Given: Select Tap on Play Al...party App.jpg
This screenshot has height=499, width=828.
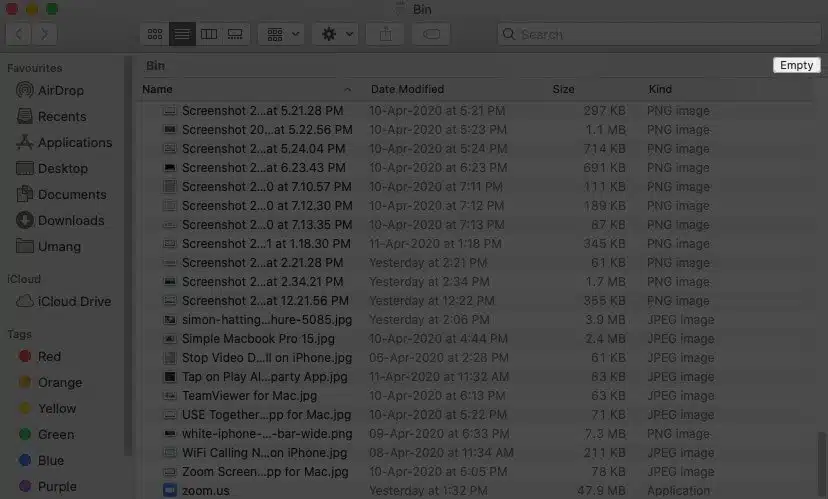Looking at the screenshot, I should [x=265, y=377].
